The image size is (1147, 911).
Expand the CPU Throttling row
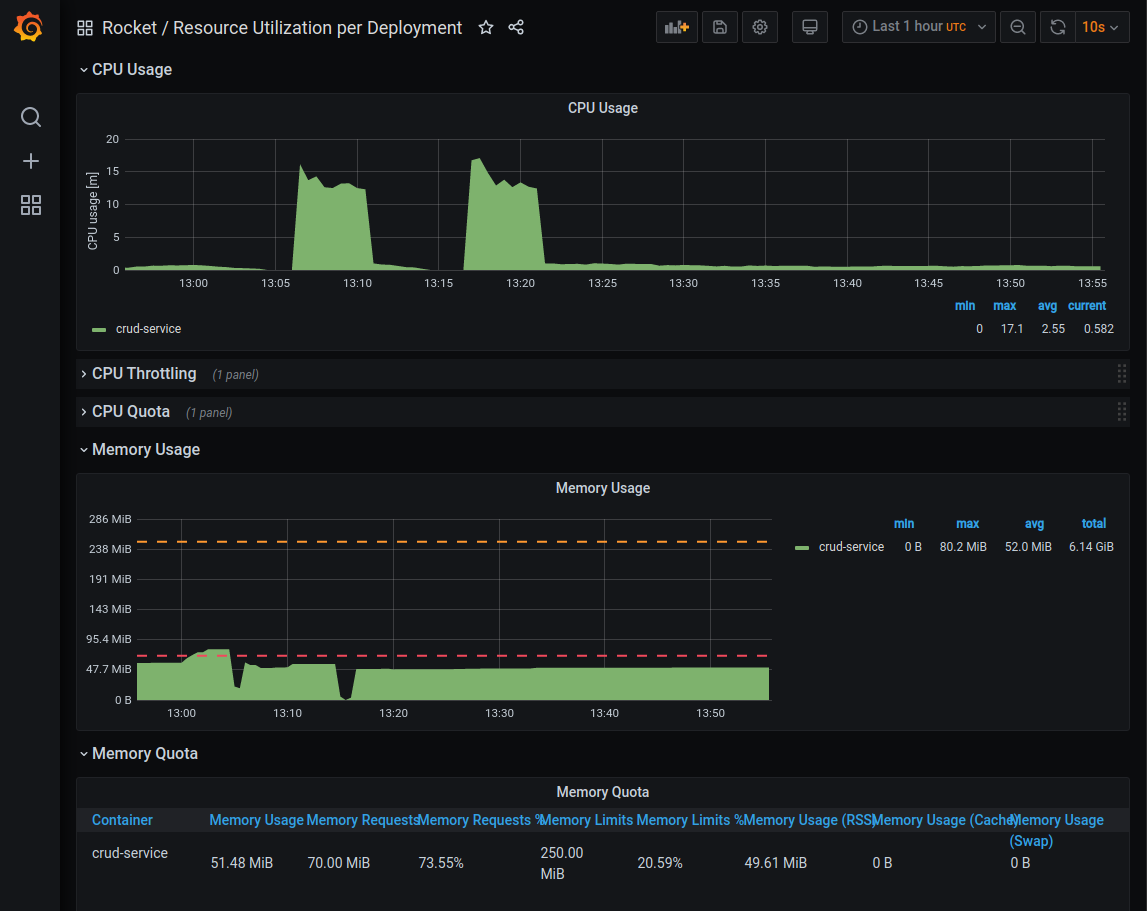[x=143, y=373]
